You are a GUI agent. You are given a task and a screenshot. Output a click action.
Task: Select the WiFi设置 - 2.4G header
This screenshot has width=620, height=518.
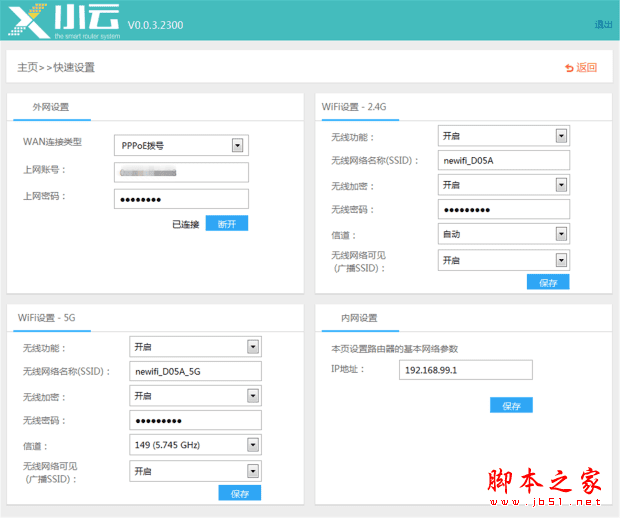(354, 107)
